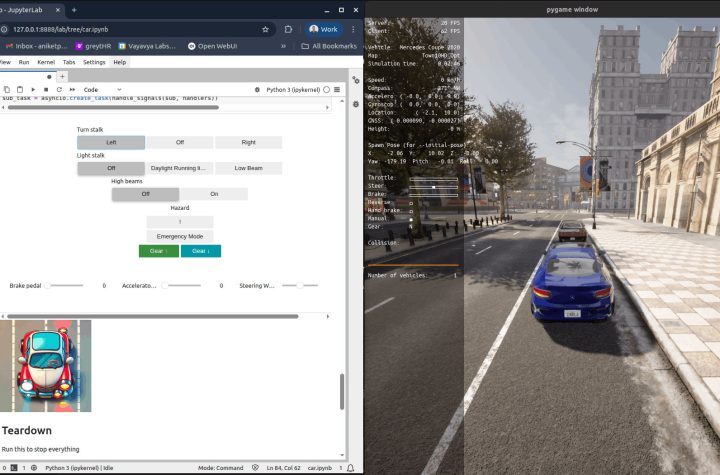720x475 pixels.
Task: Open the Settings menu
Action: coord(94,62)
